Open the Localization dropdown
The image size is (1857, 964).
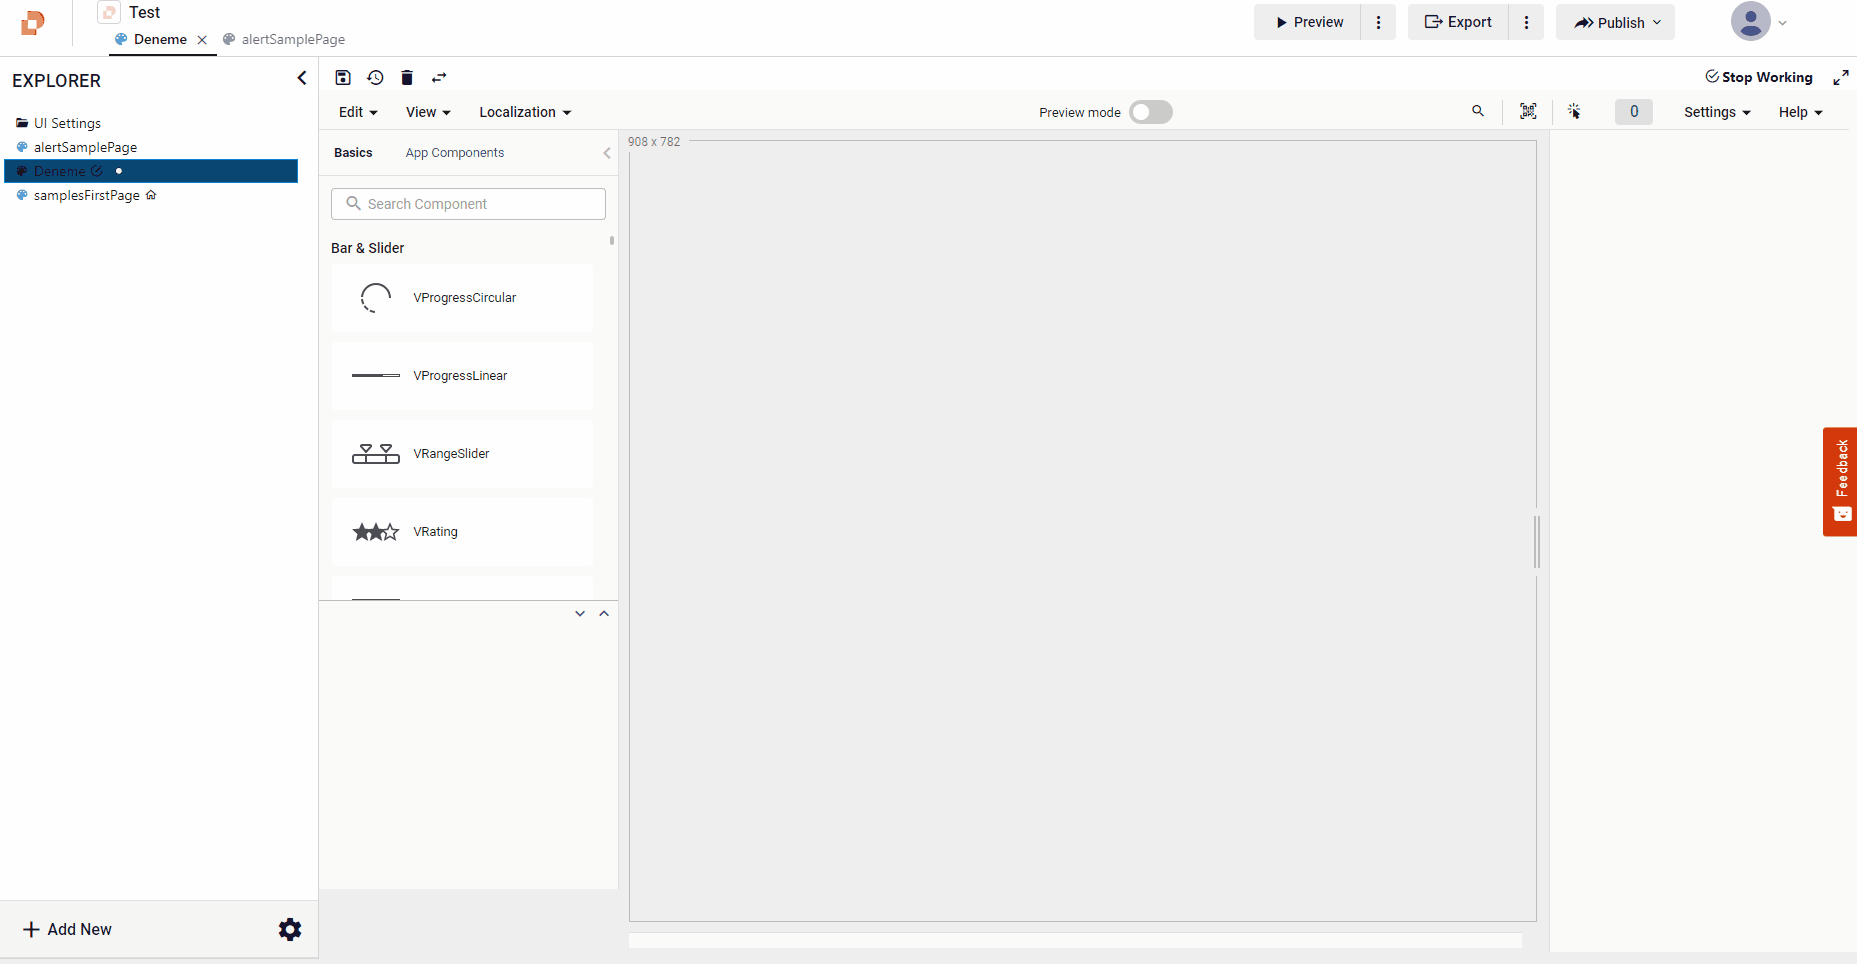point(525,112)
